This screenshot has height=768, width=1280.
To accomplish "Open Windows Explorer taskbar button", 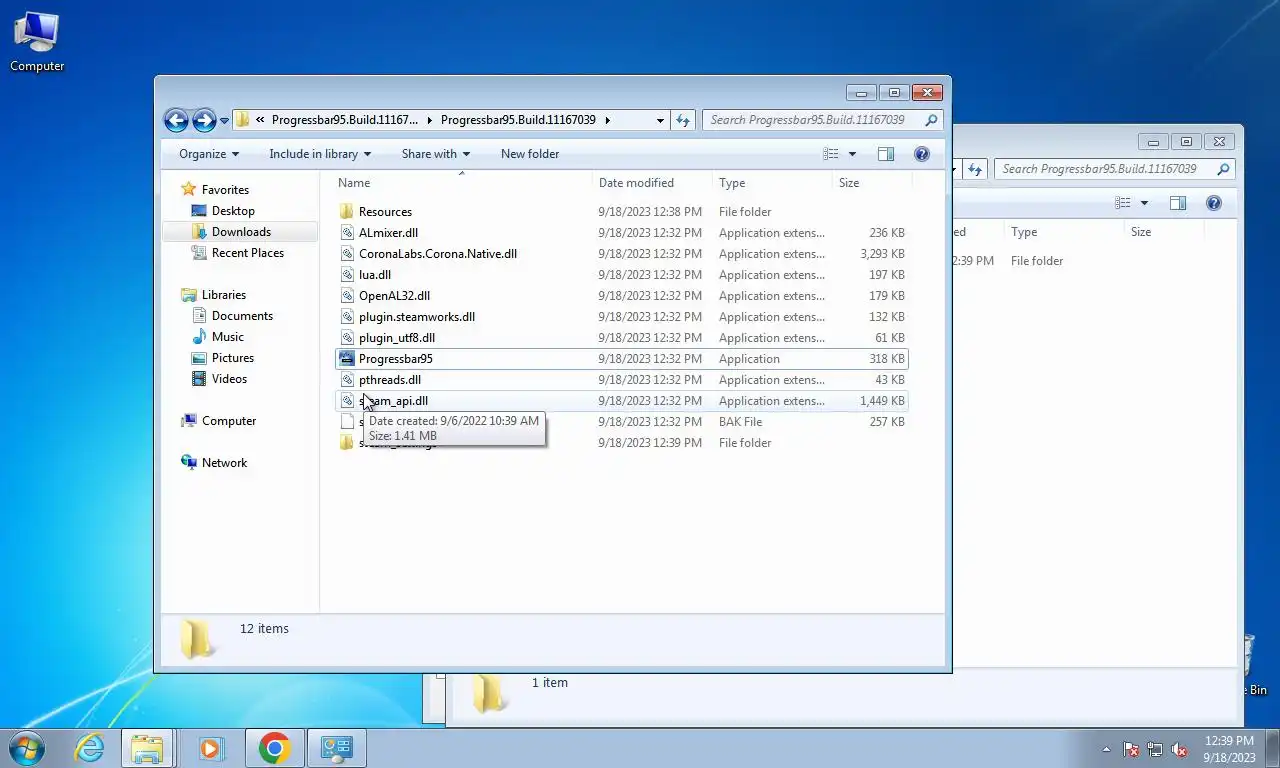I will (x=147, y=748).
